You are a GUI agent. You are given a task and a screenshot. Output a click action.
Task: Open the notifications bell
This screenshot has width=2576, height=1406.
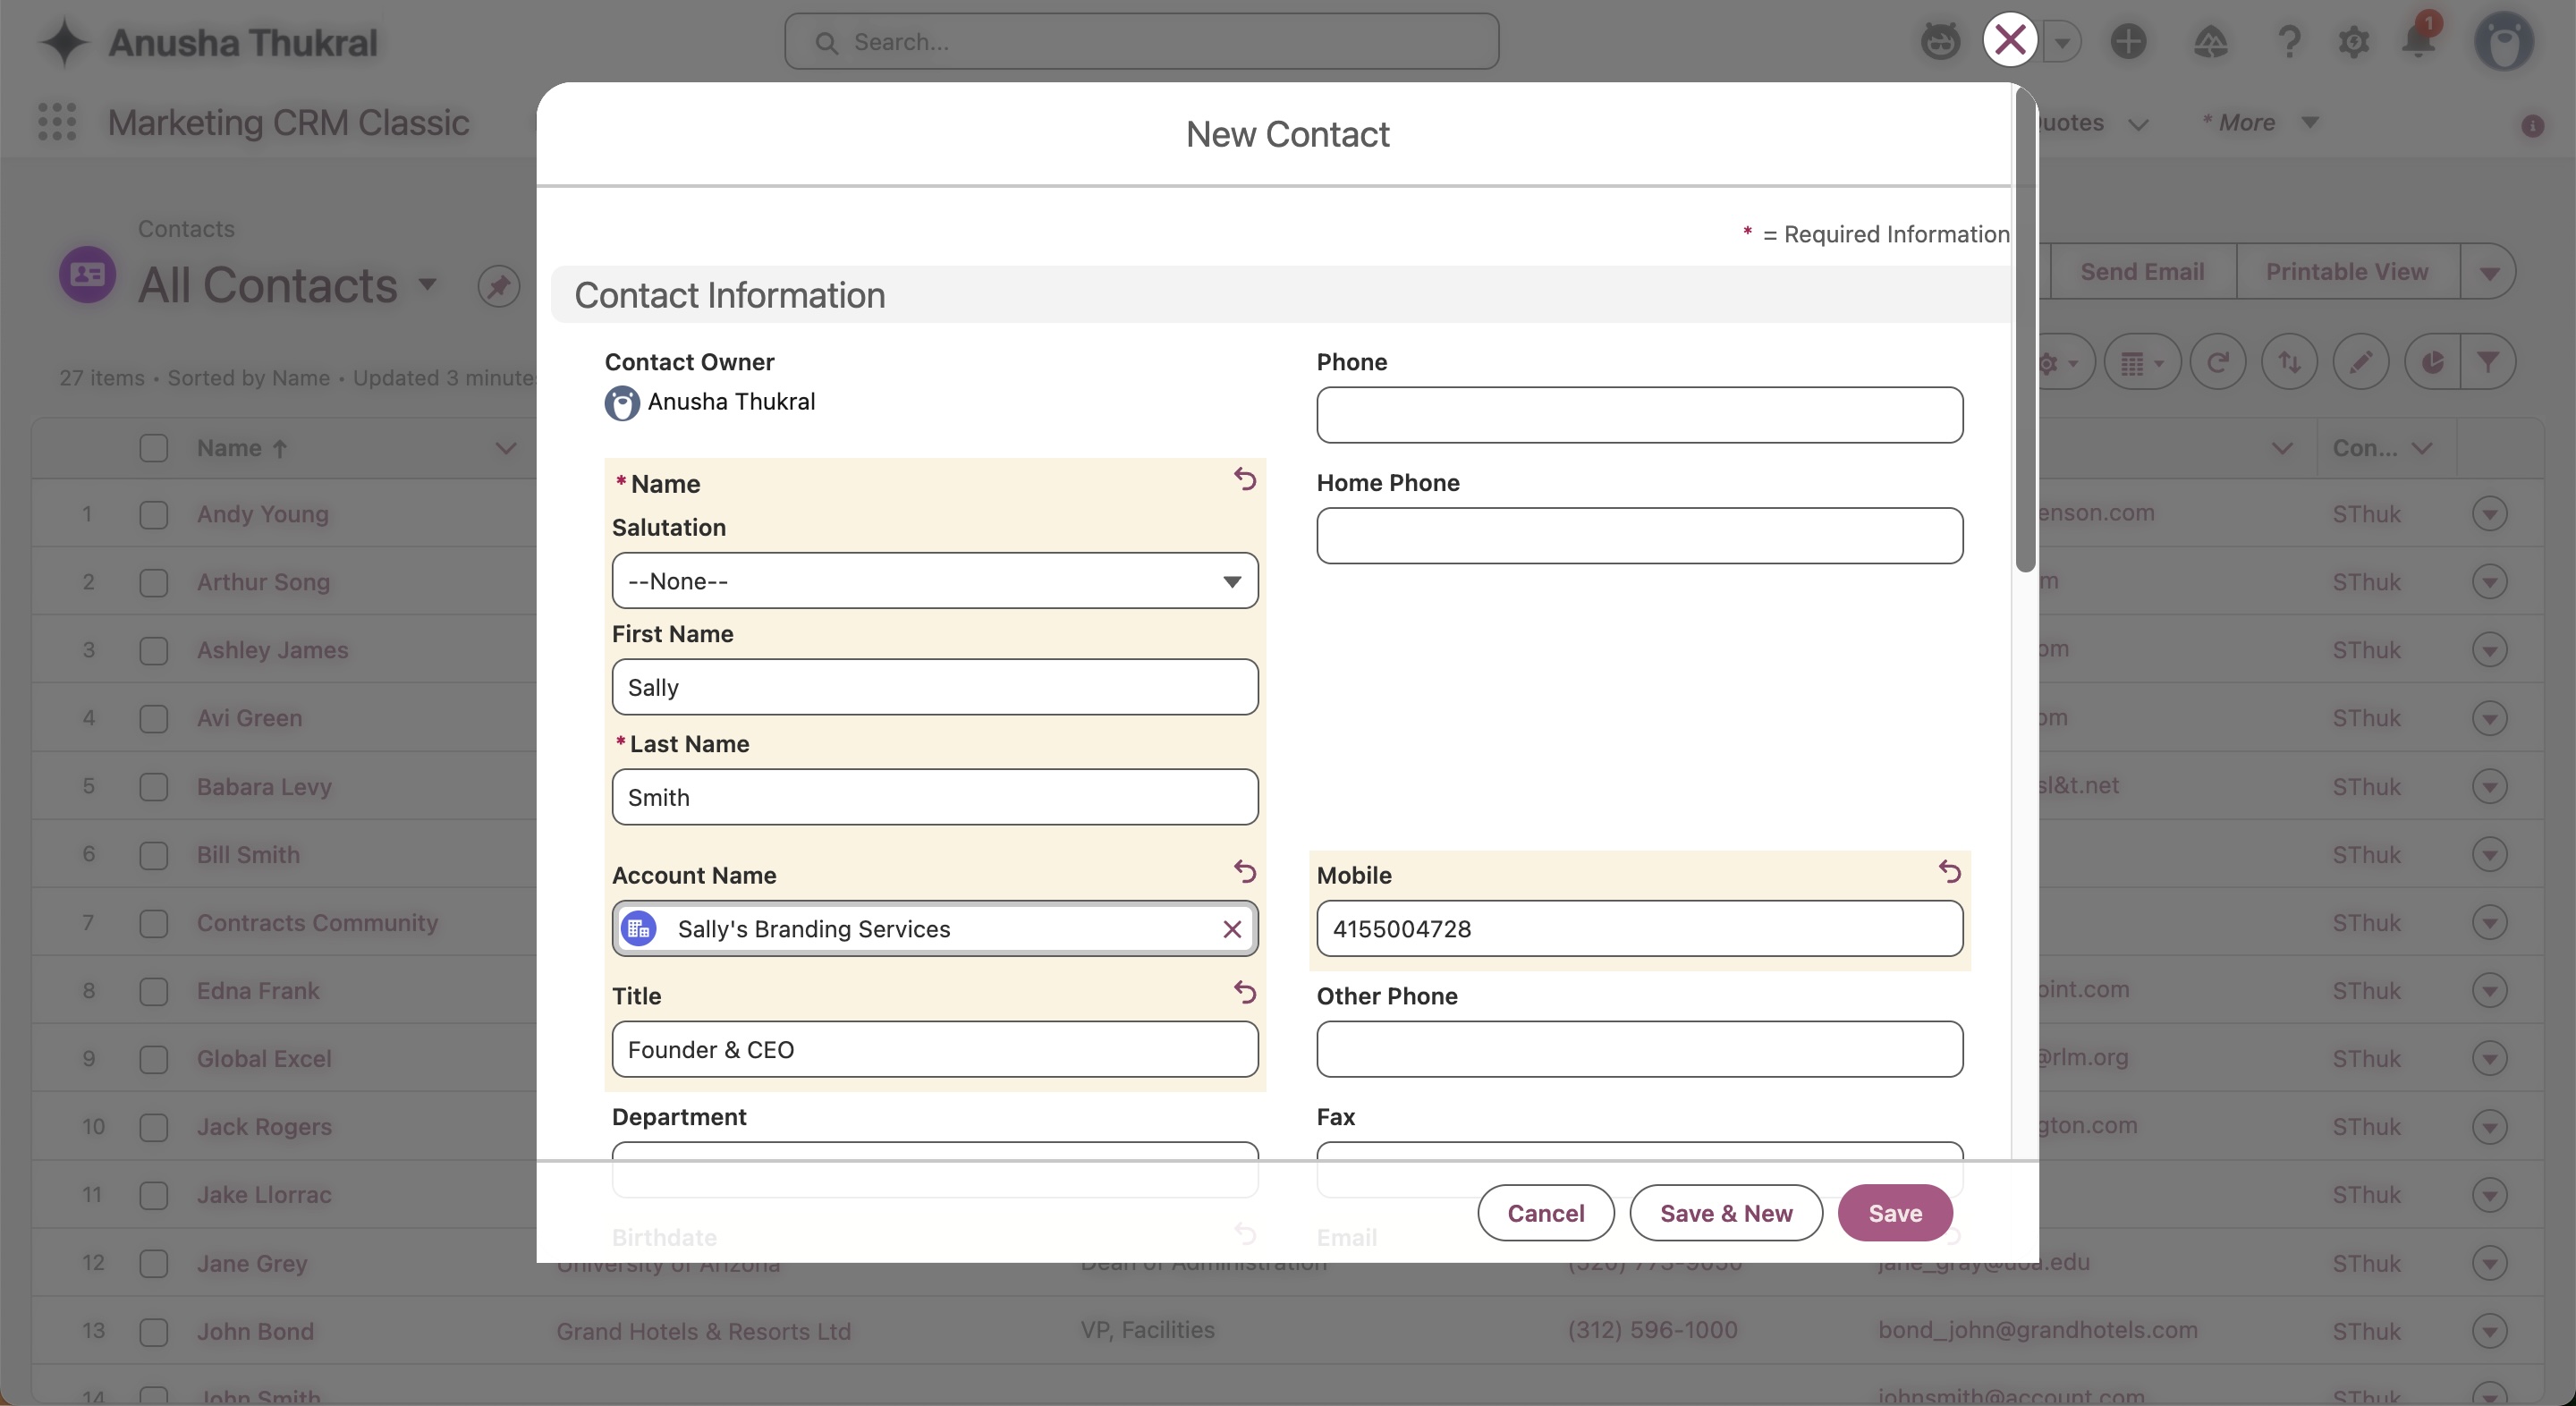(2418, 42)
